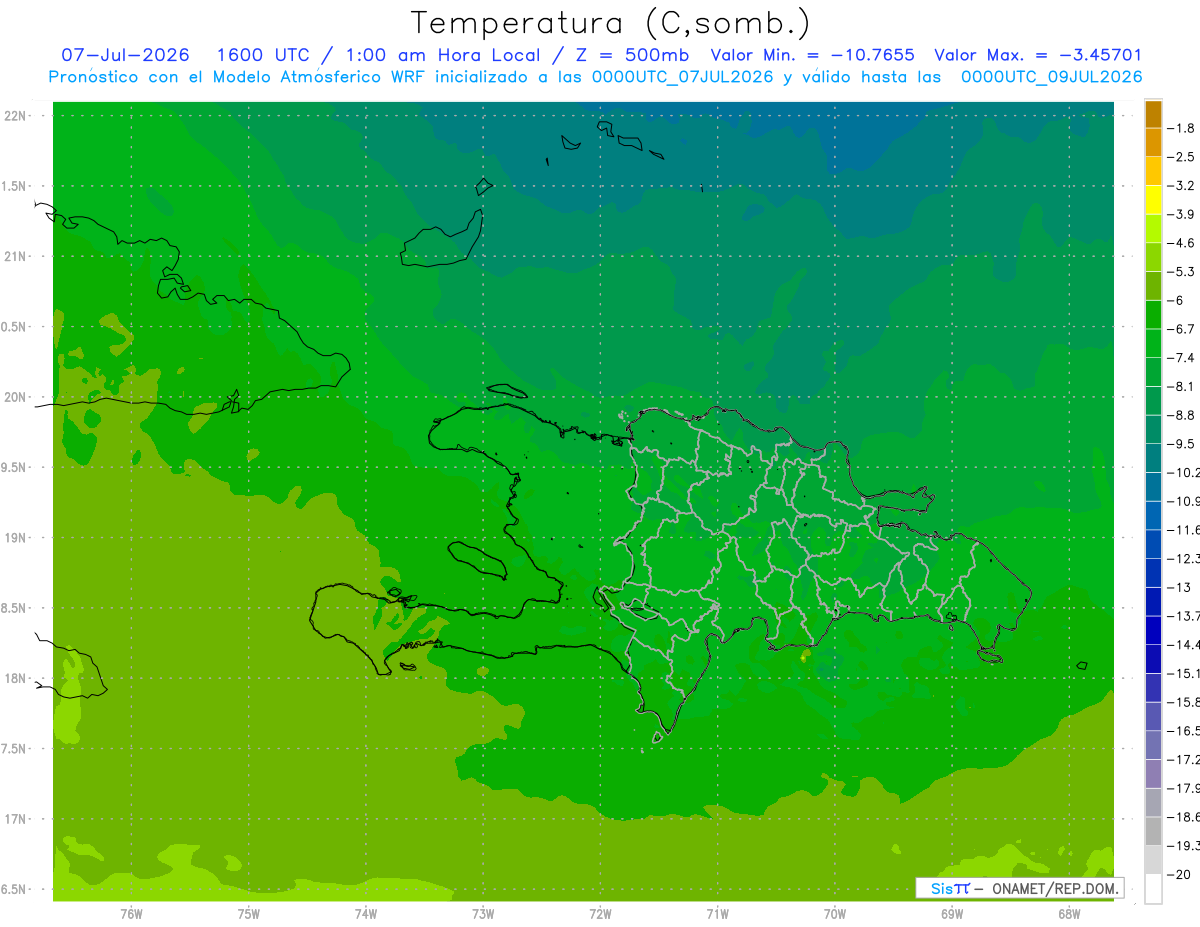Pick the blue swatch between -12.3 and -13
The height and width of the screenshot is (927, 1200).
pyautogui.click(x=1153, y=574)
